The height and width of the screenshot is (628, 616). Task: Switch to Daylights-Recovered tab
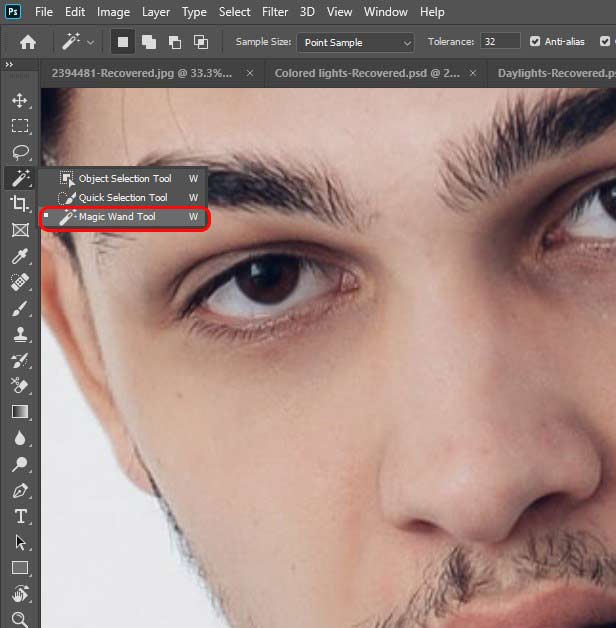pos(556,73)
